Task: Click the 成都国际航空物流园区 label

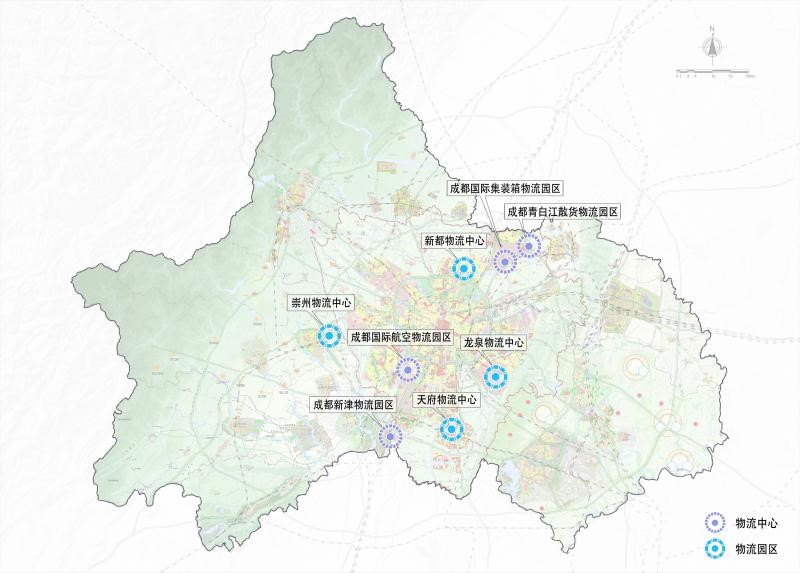Action: (401, 338)
